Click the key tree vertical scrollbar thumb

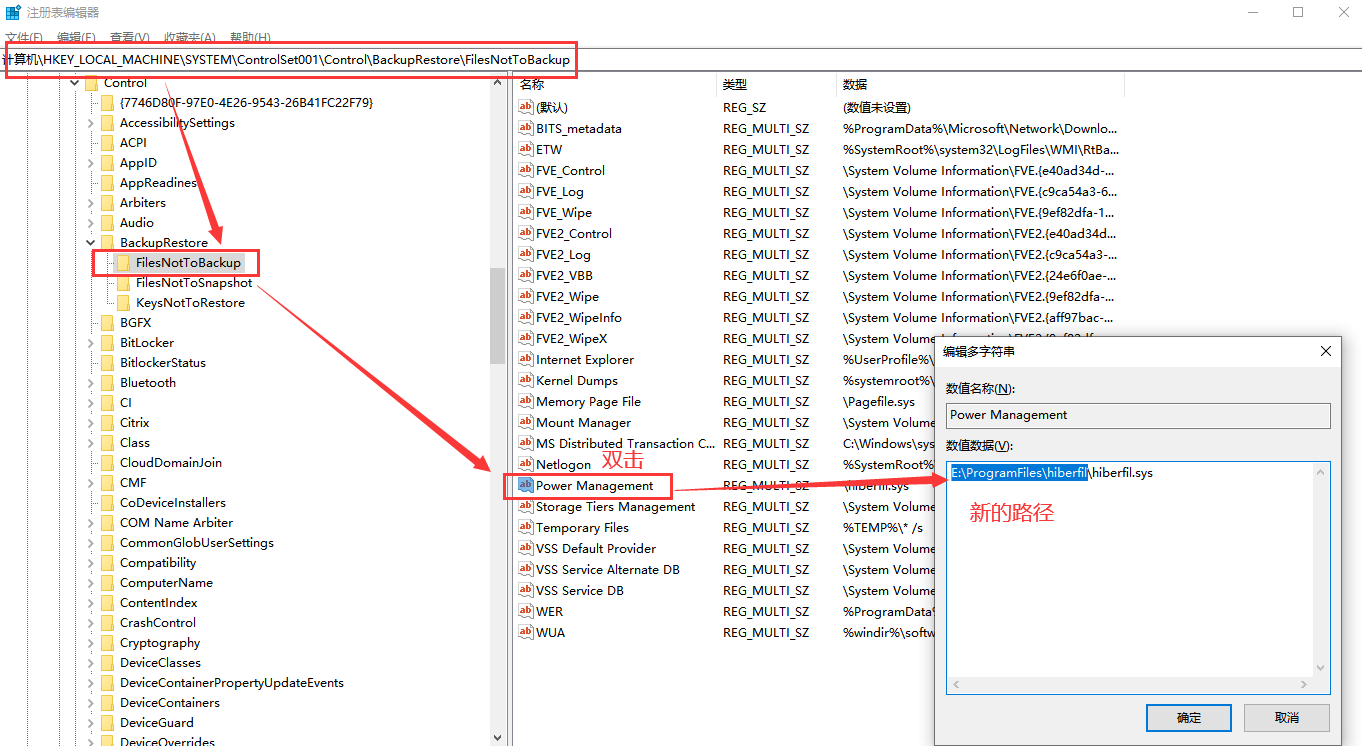click(497, 316)
